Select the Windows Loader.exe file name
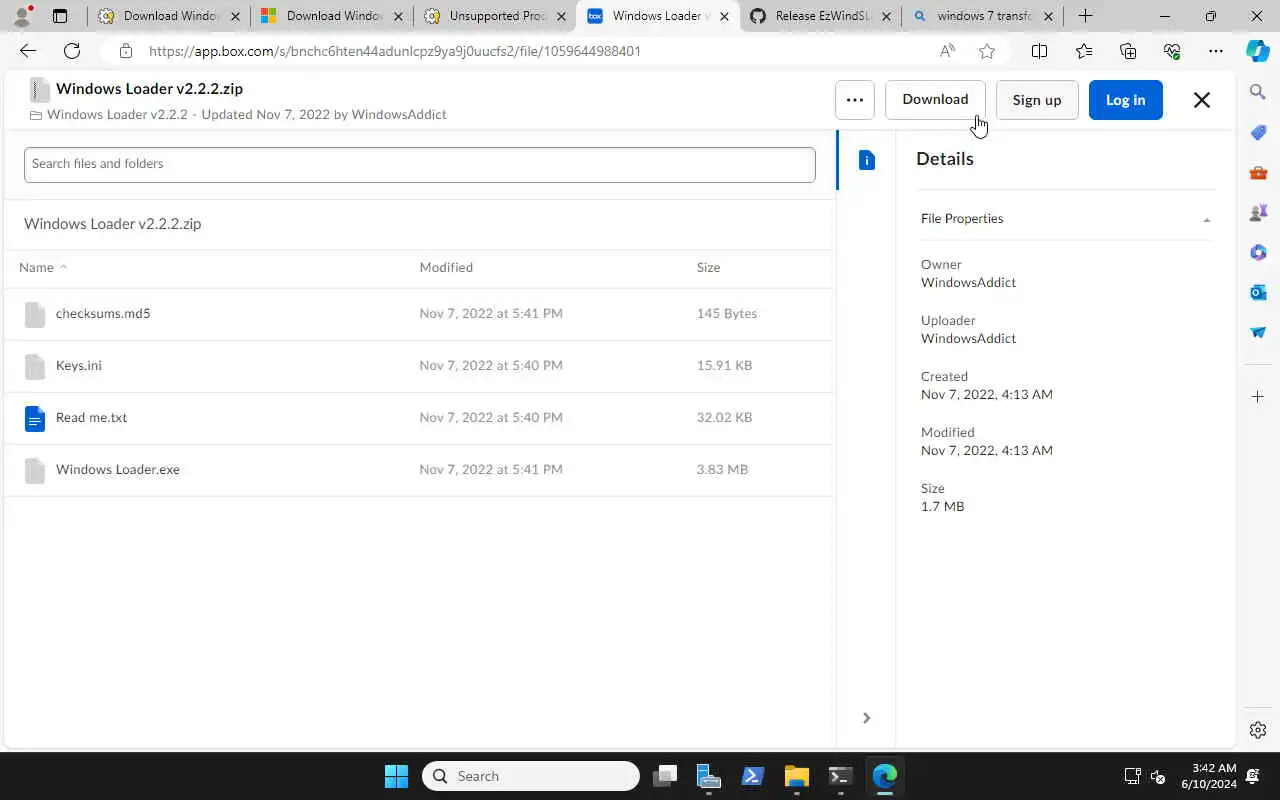Screen dimensions: 1280x800 pyautogui.click(x=118, y=470)
